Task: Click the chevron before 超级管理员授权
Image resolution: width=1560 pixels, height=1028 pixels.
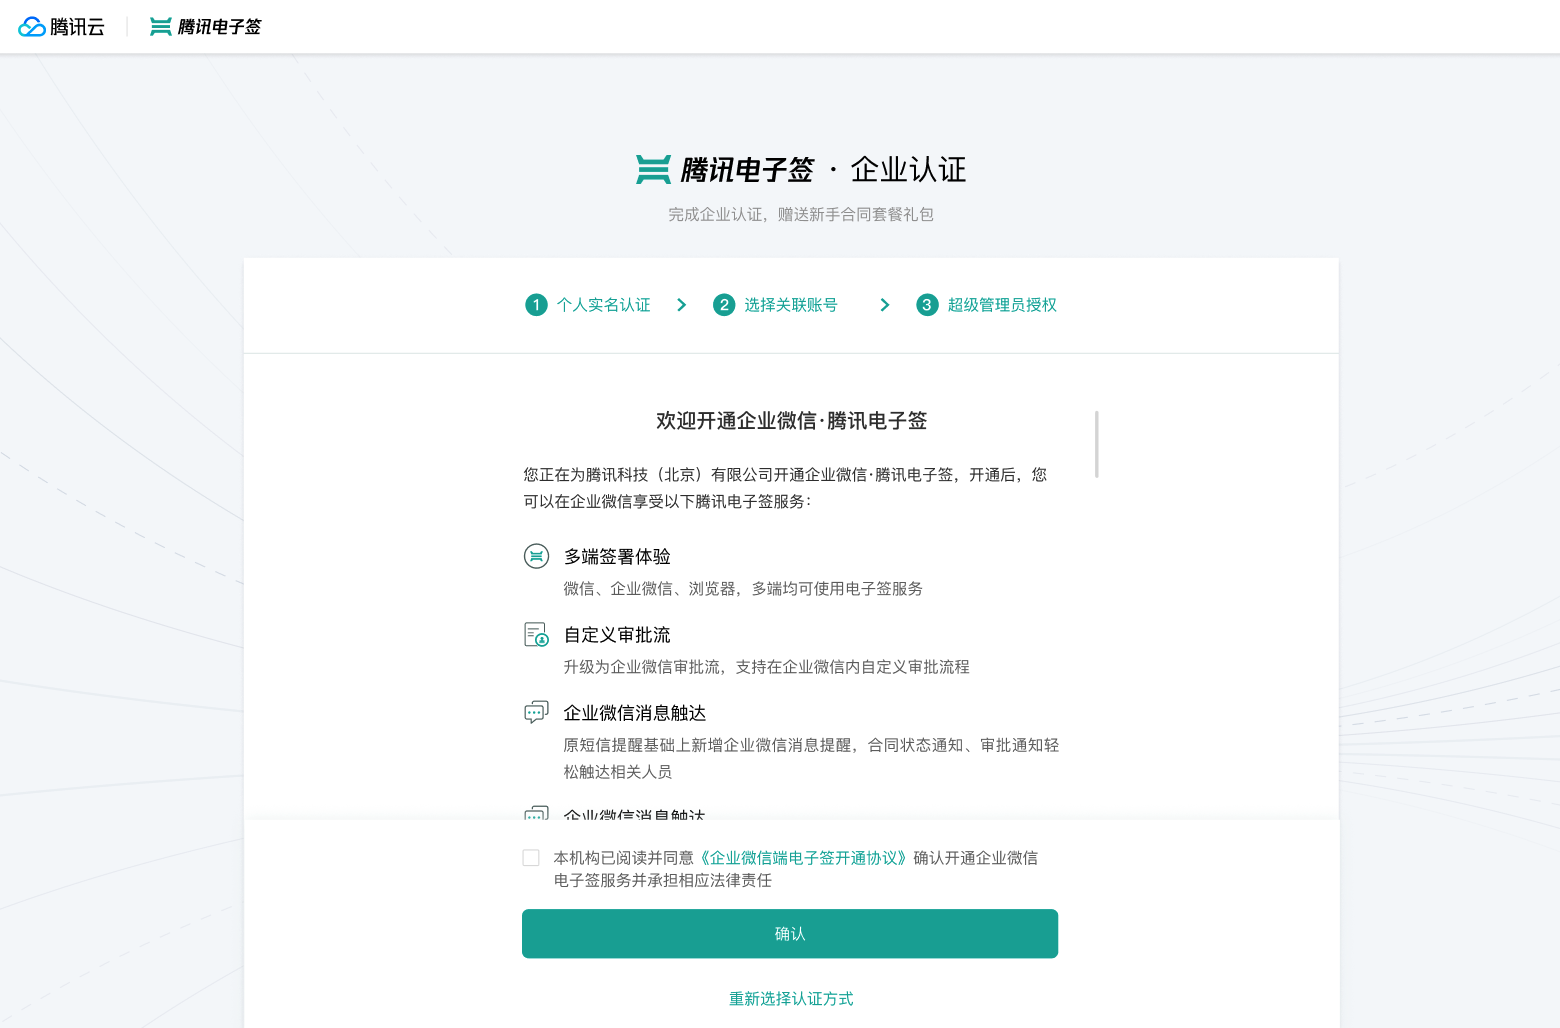Action: [885, 305]
